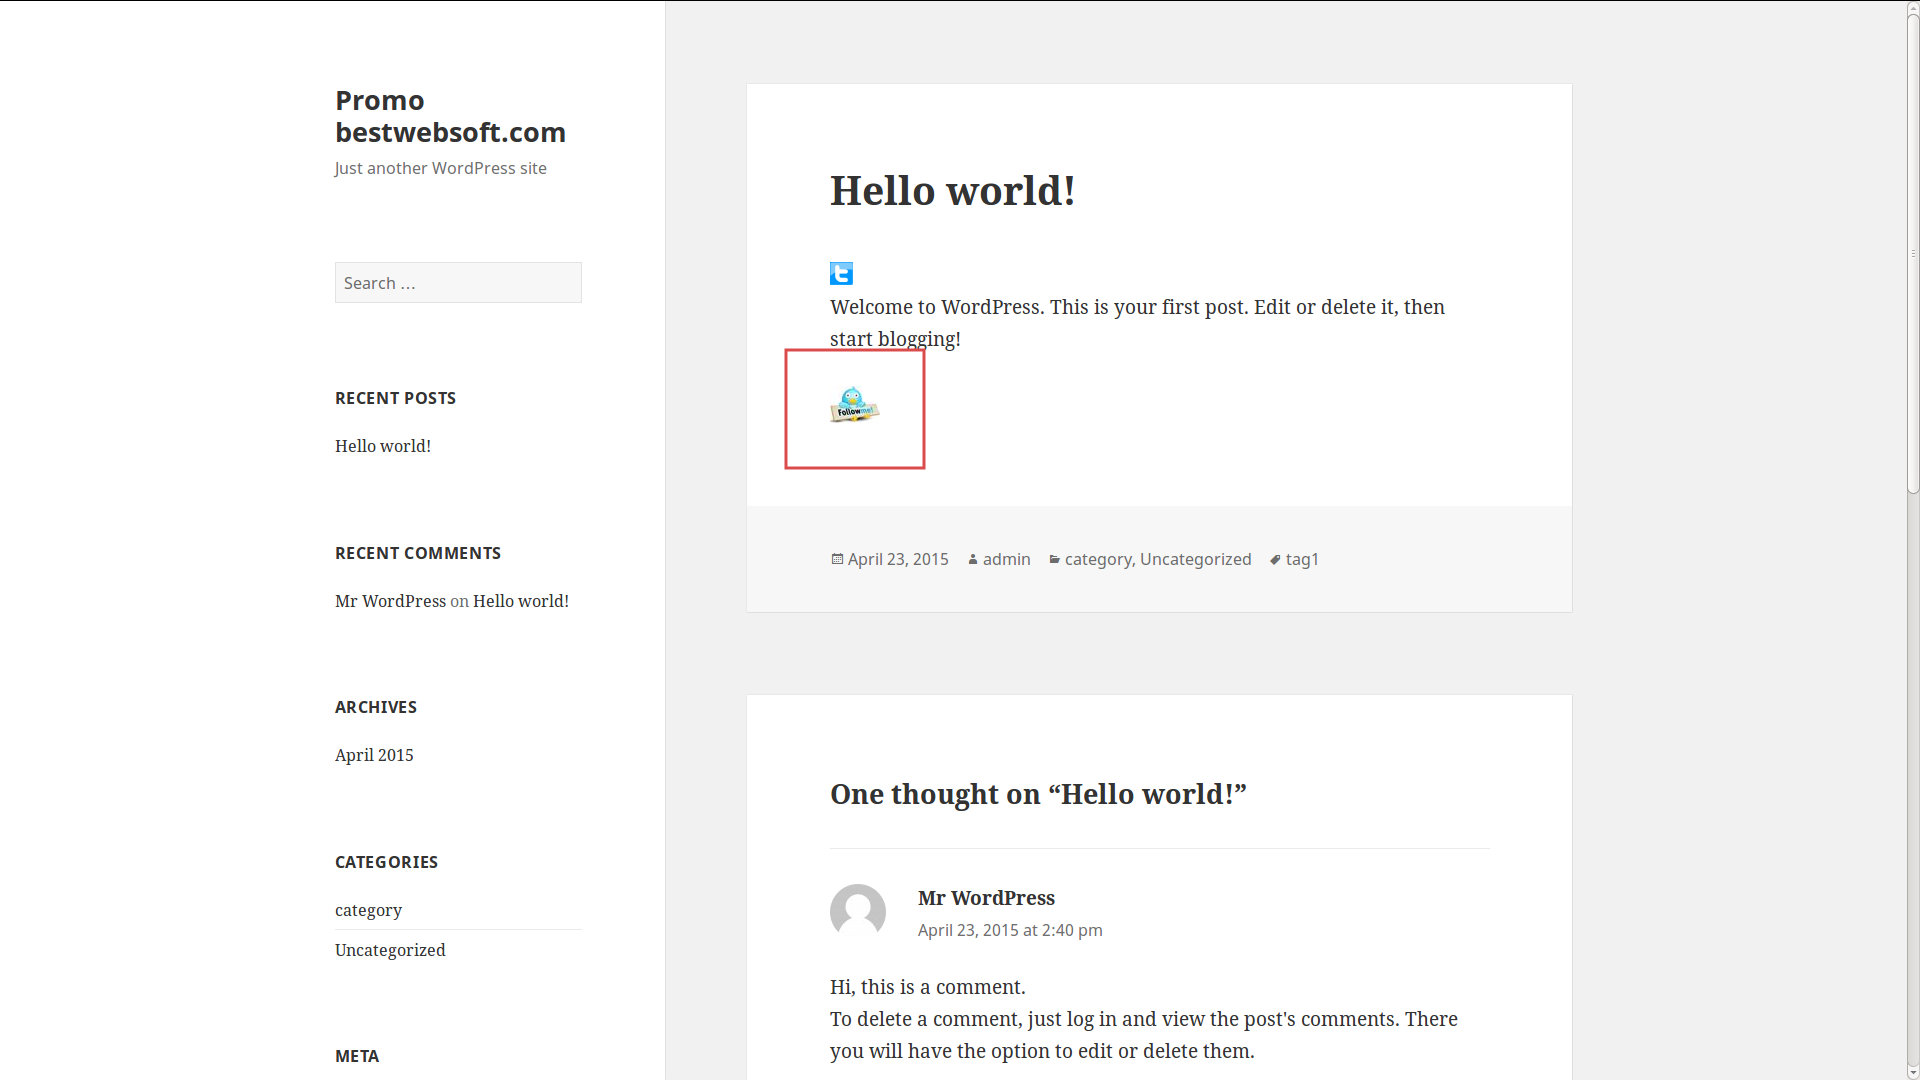Click Mr WordPress avatar image
This screenshot has height=1080, width=1920.
point(858,911)
